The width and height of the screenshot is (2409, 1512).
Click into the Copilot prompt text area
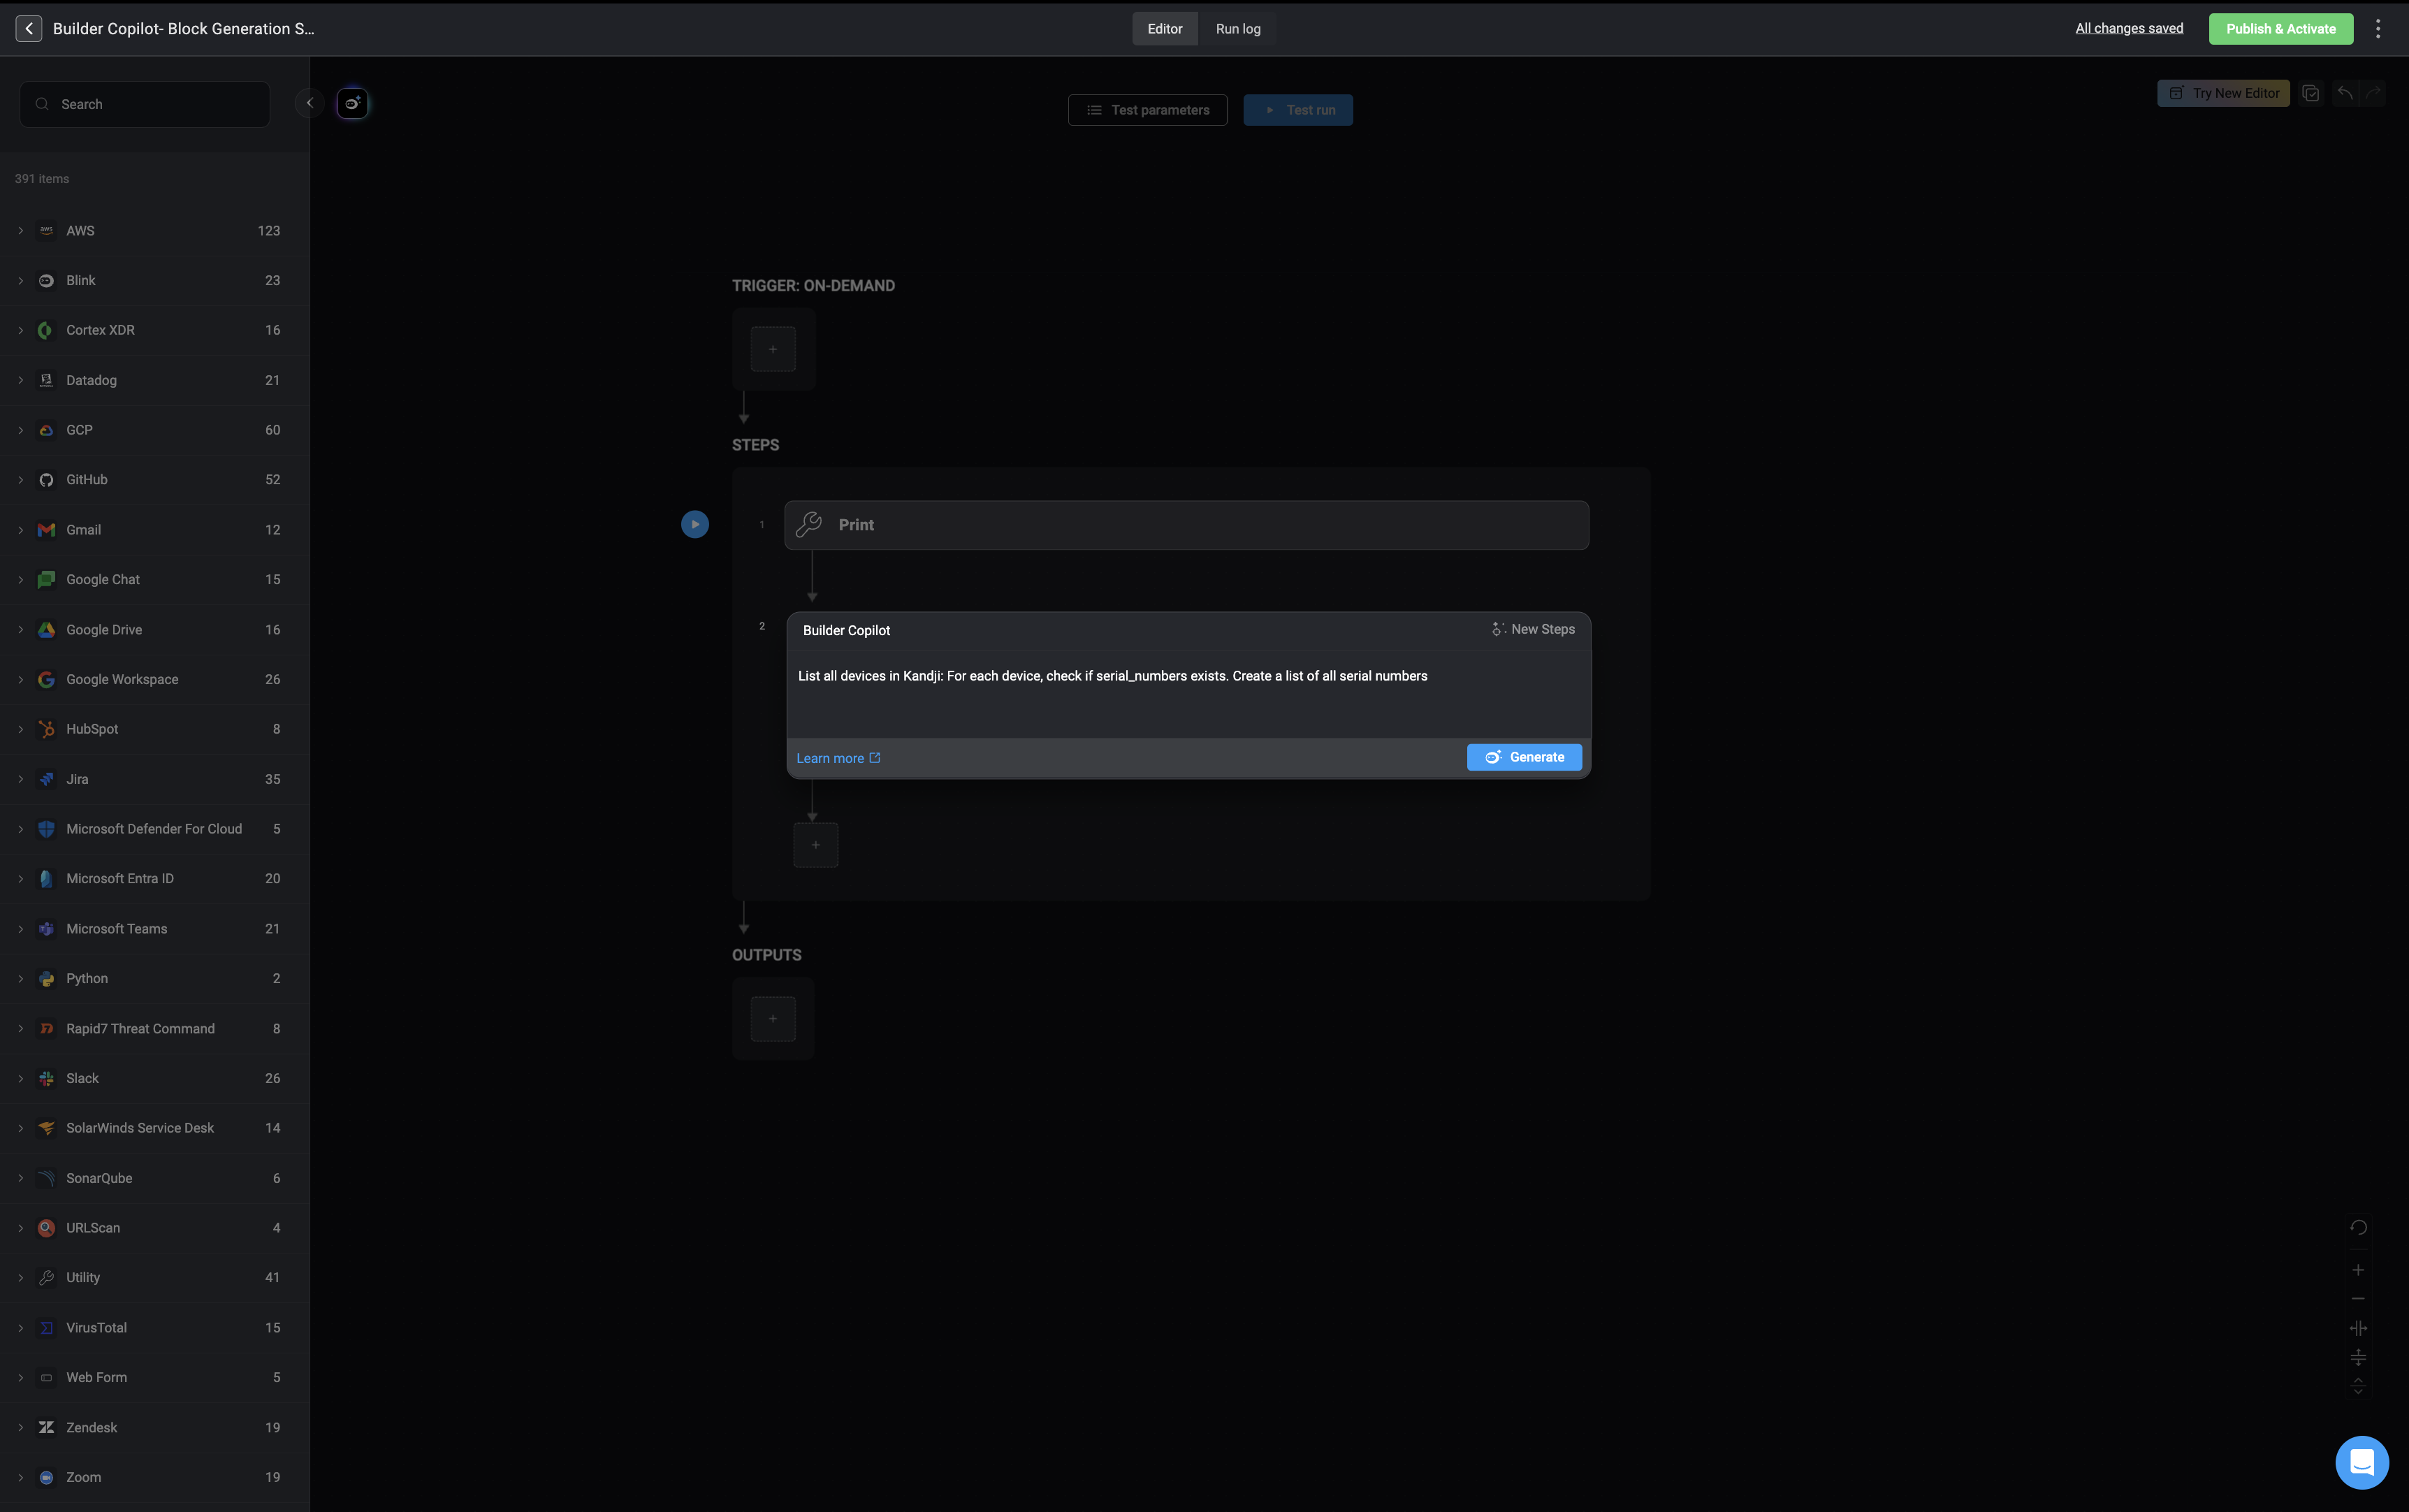[x=1188, y=694]
